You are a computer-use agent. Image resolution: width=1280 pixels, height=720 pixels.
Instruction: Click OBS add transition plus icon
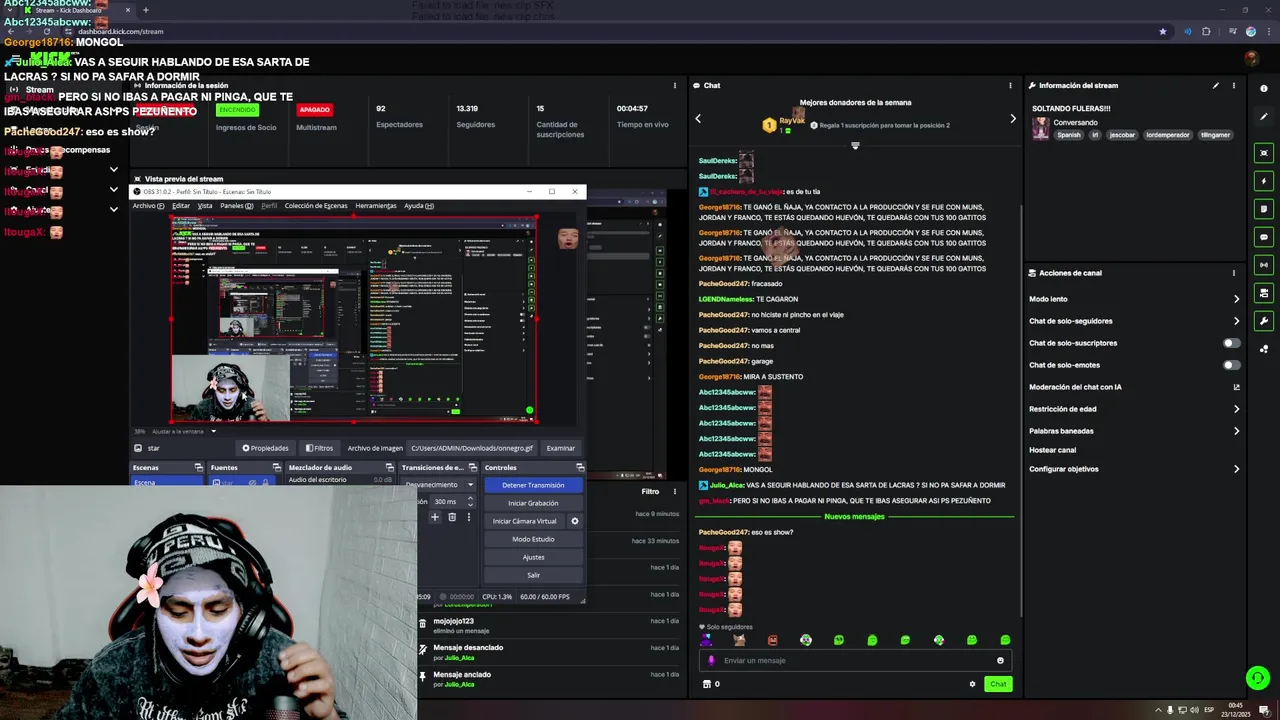click(x=435, y=517)
